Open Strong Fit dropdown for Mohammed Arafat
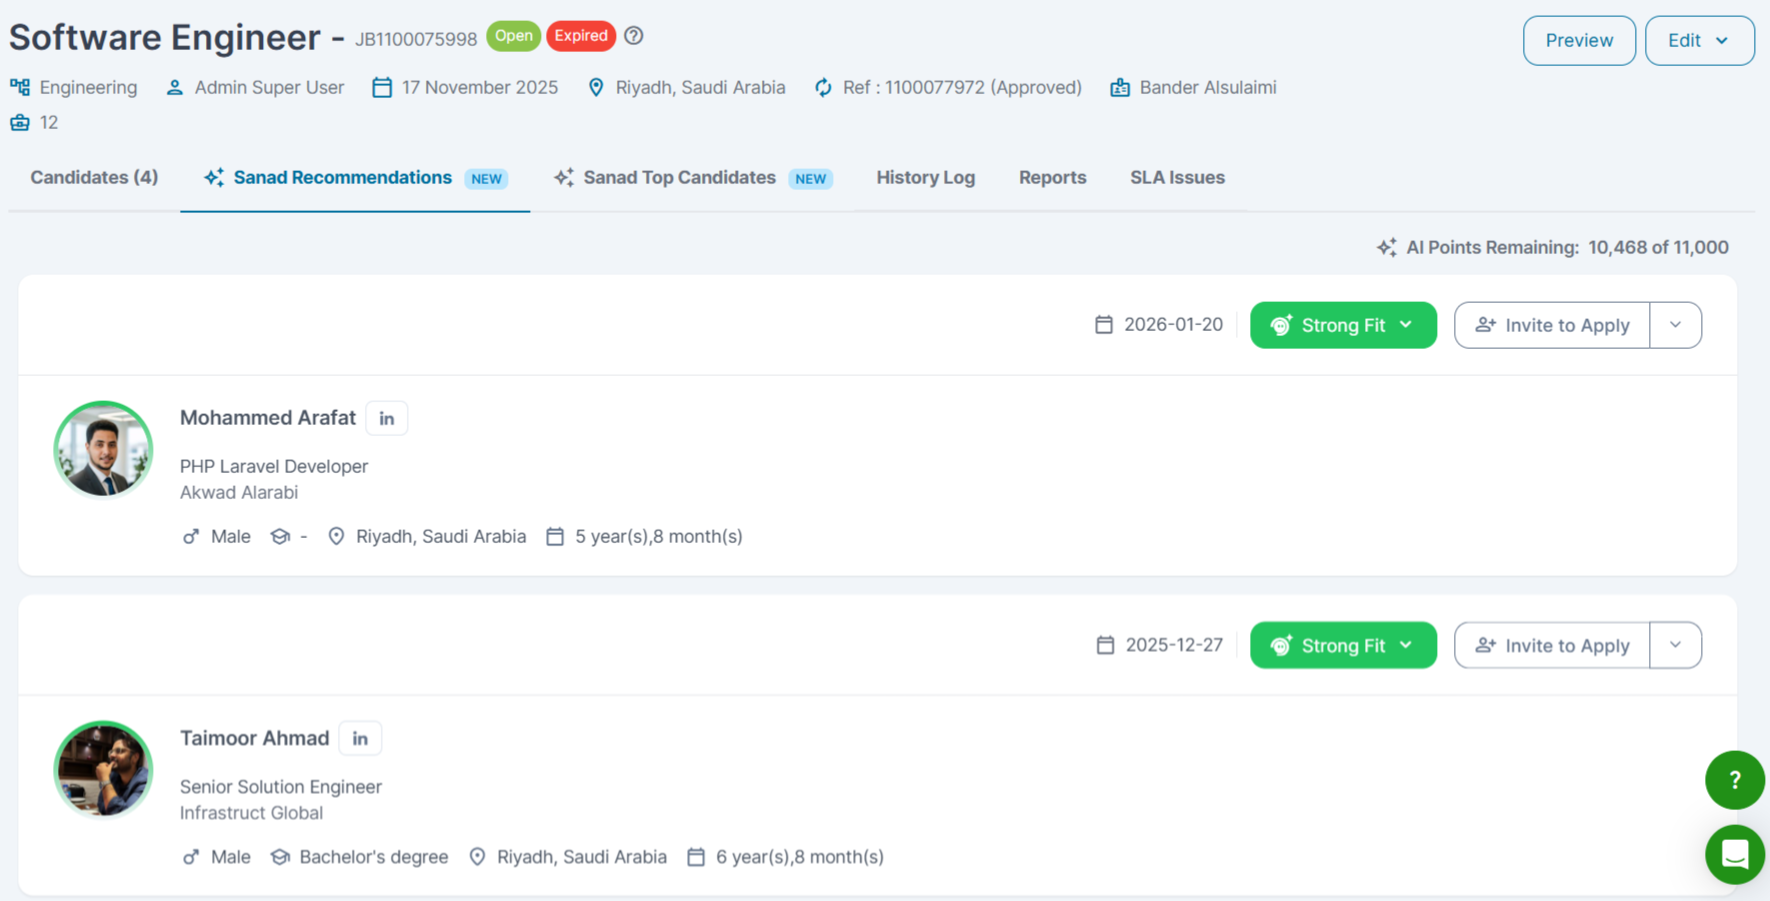The image size is (1770, 901). pos(1342,326)
